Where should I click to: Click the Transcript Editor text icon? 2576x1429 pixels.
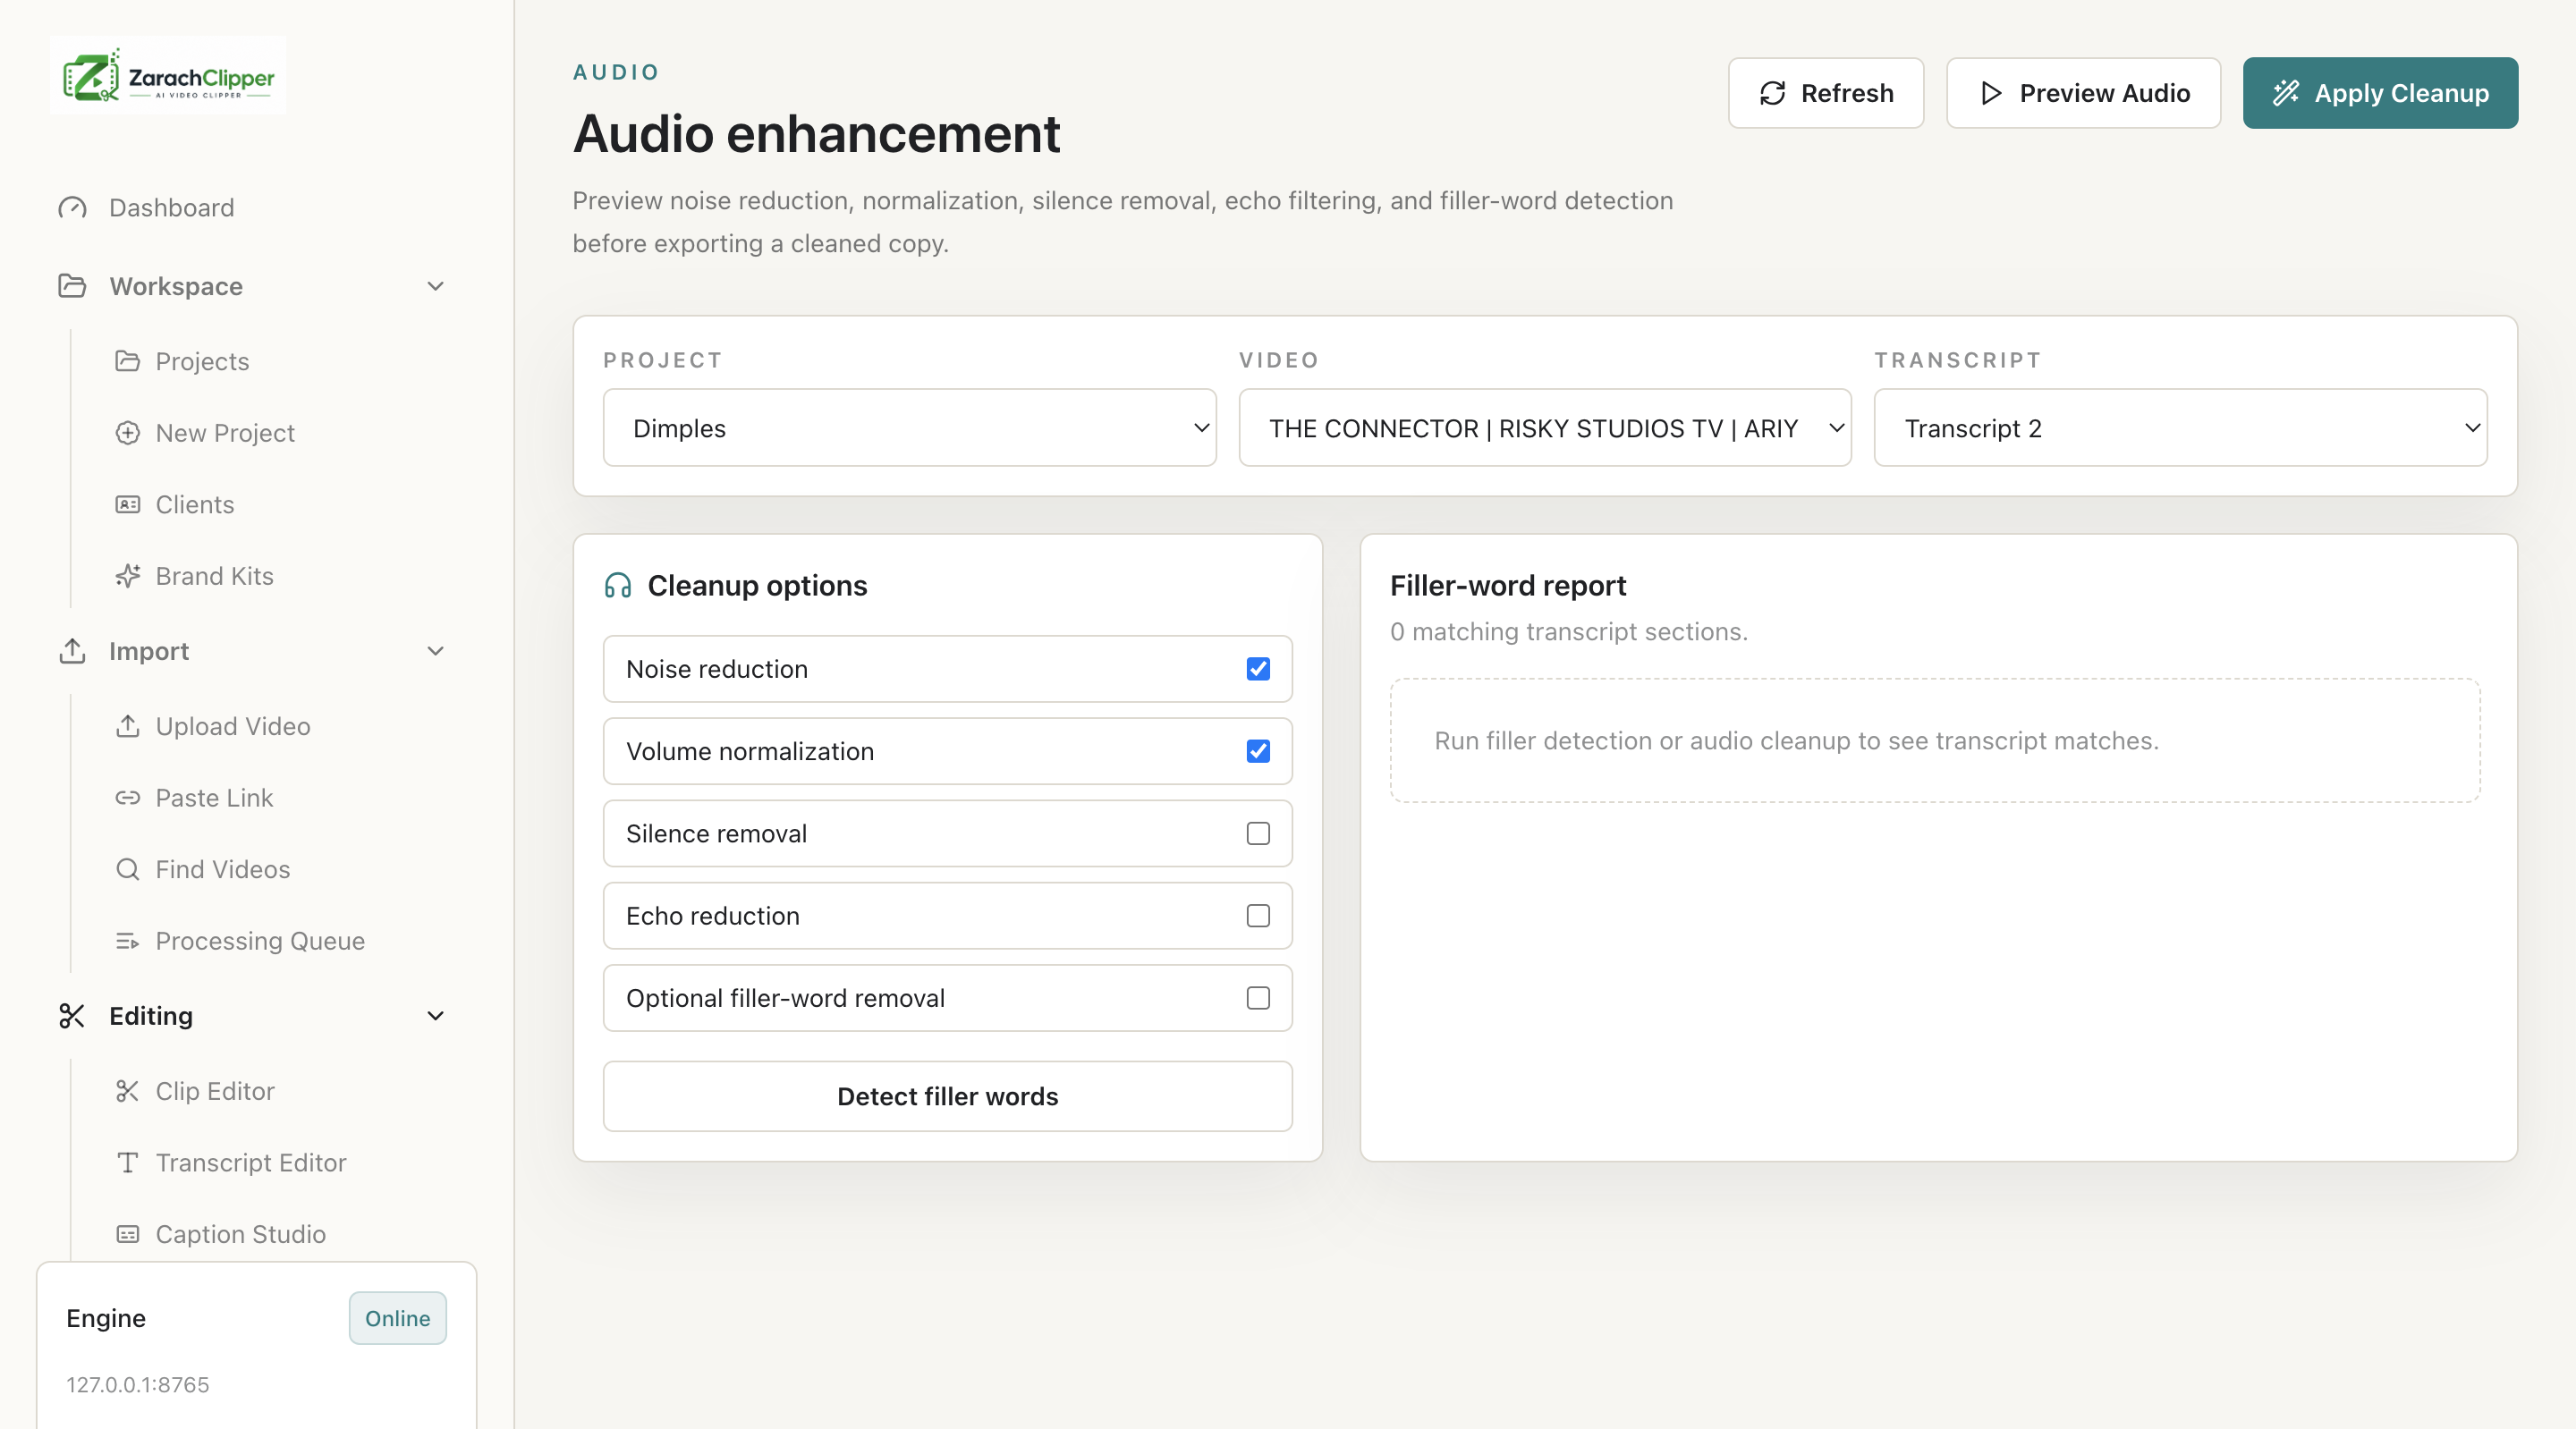coord(127,1162)
